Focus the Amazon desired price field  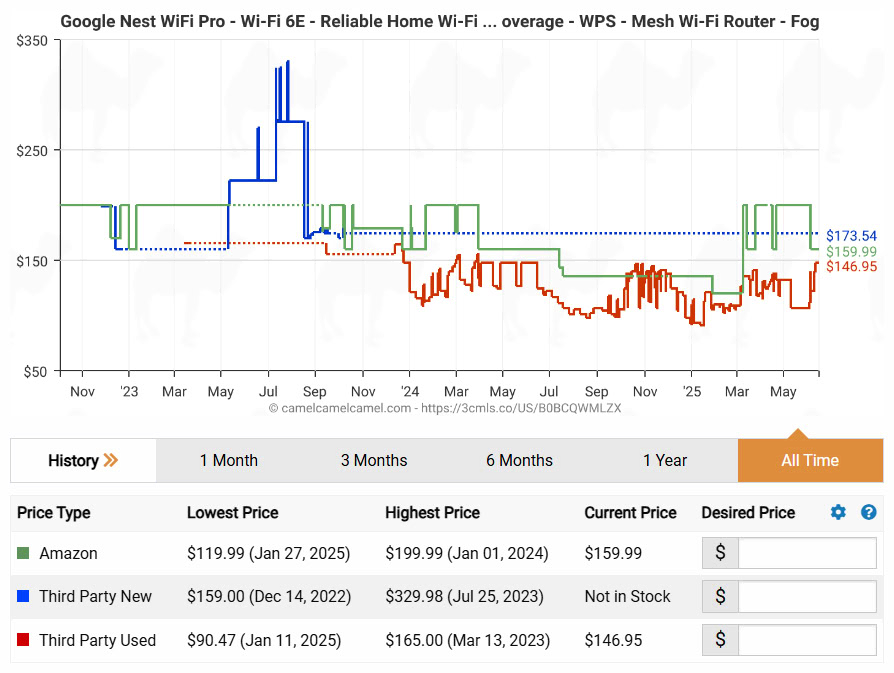coord(807,553)
